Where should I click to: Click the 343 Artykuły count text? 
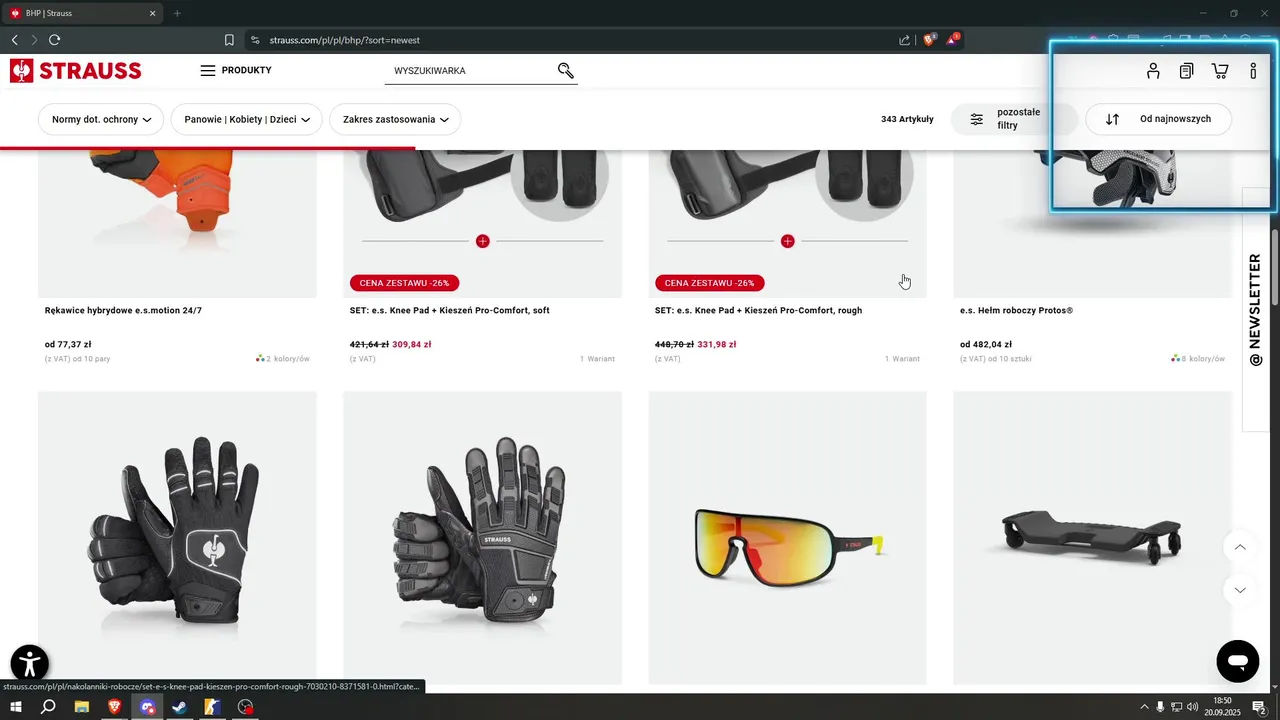click(x=907, y=119)
